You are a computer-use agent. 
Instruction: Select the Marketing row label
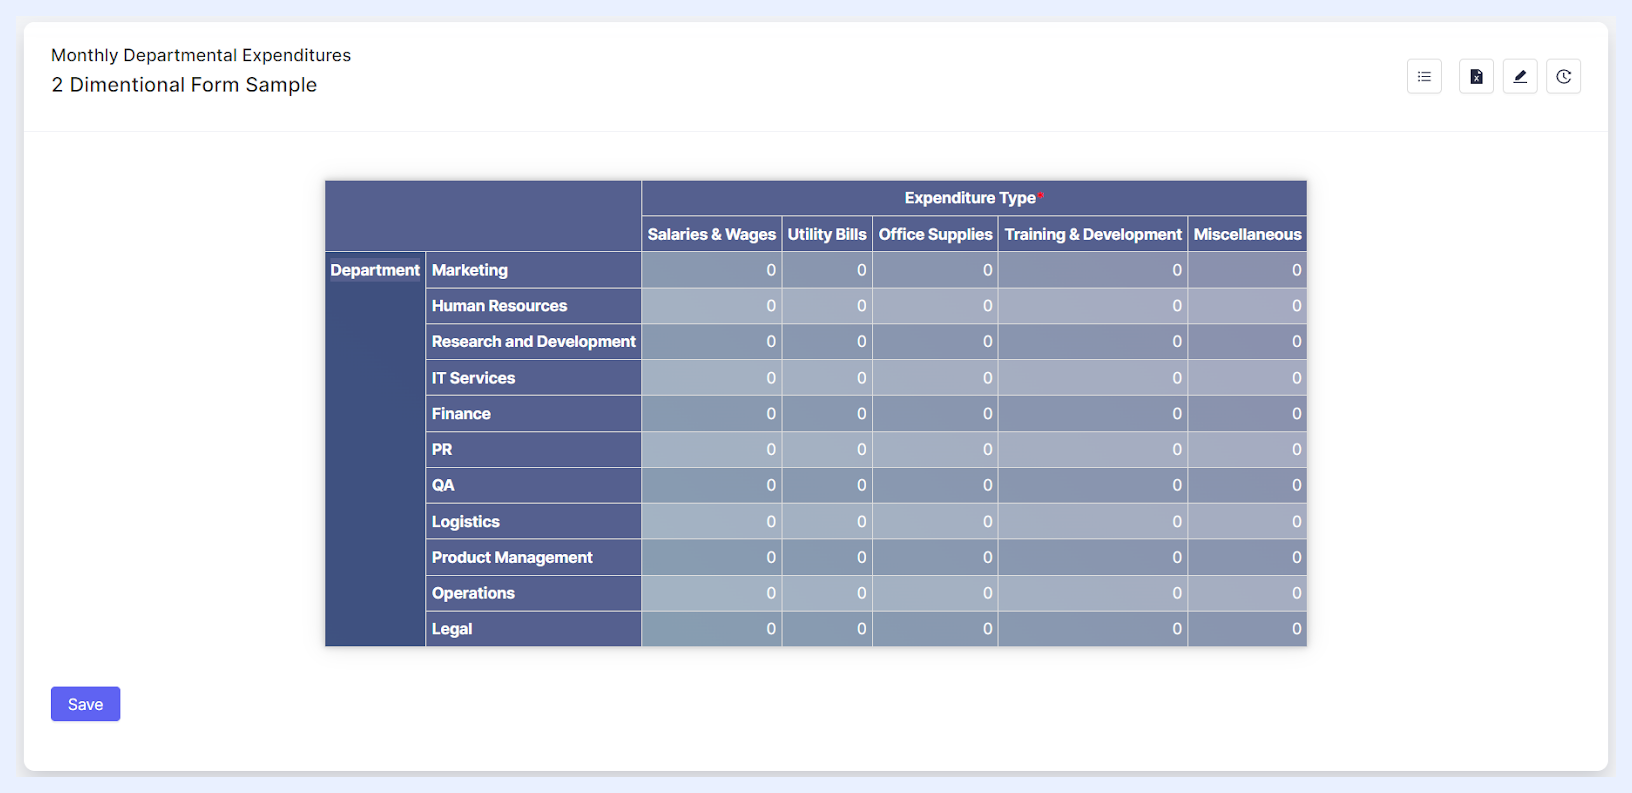[x=533, y=270]
